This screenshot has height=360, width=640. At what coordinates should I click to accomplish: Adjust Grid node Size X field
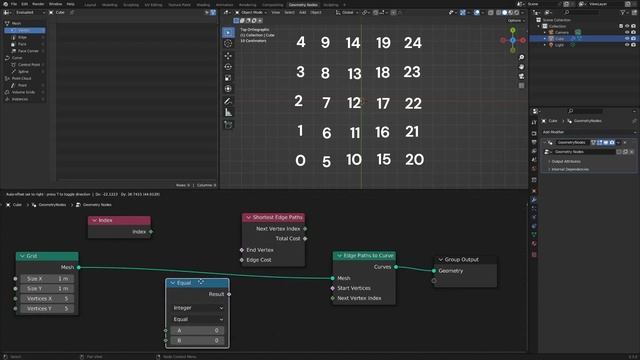pyautogui.click(x=47, y=278)
